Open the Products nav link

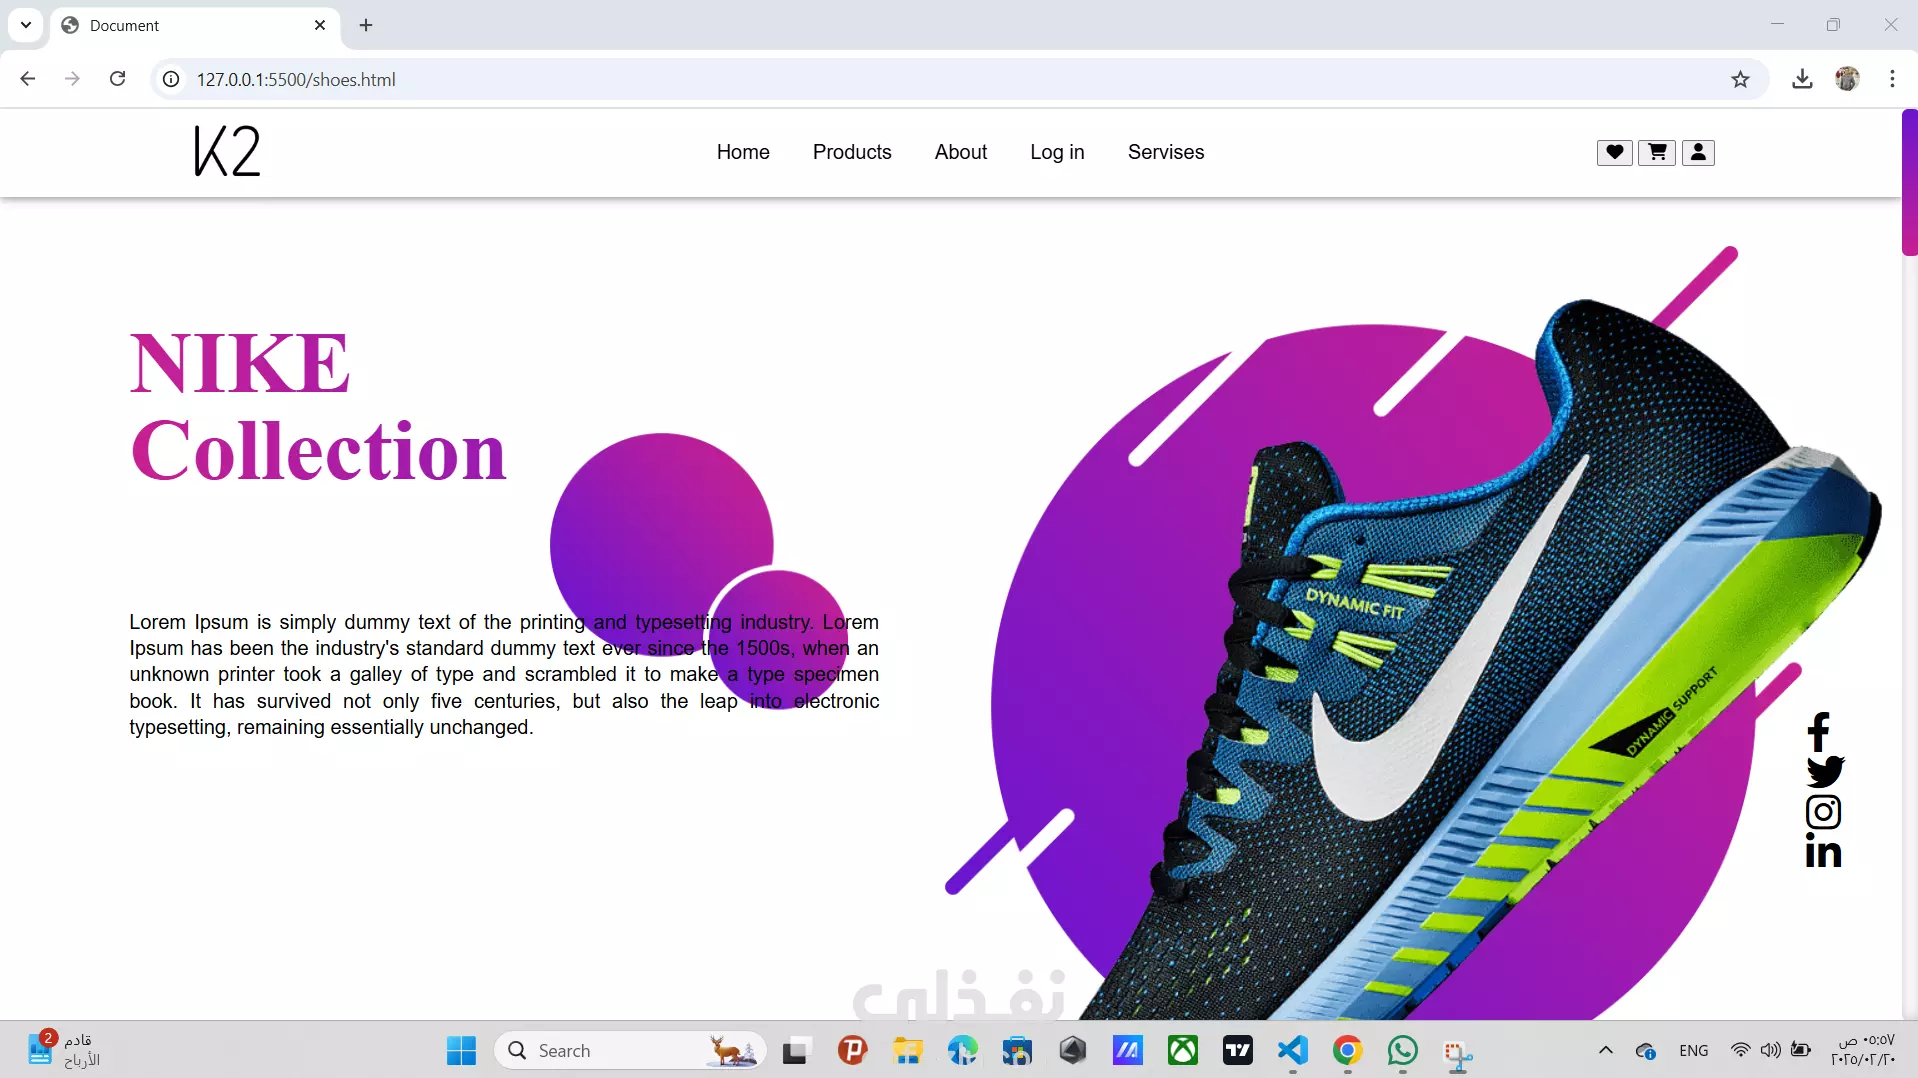pos(852,152)
